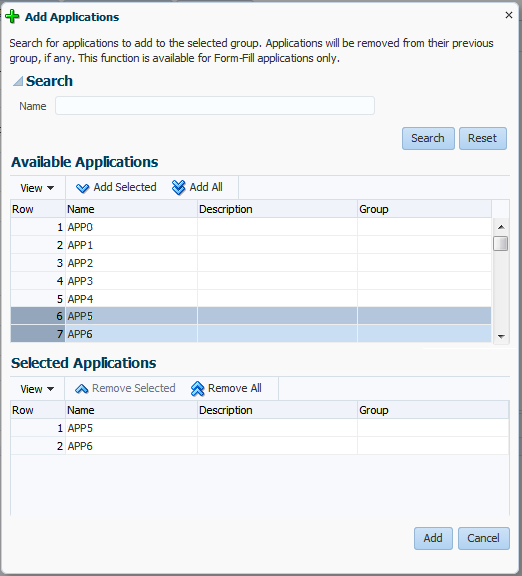
Task: Click the Available Applications scrollbar thumb
Action: 501,244
